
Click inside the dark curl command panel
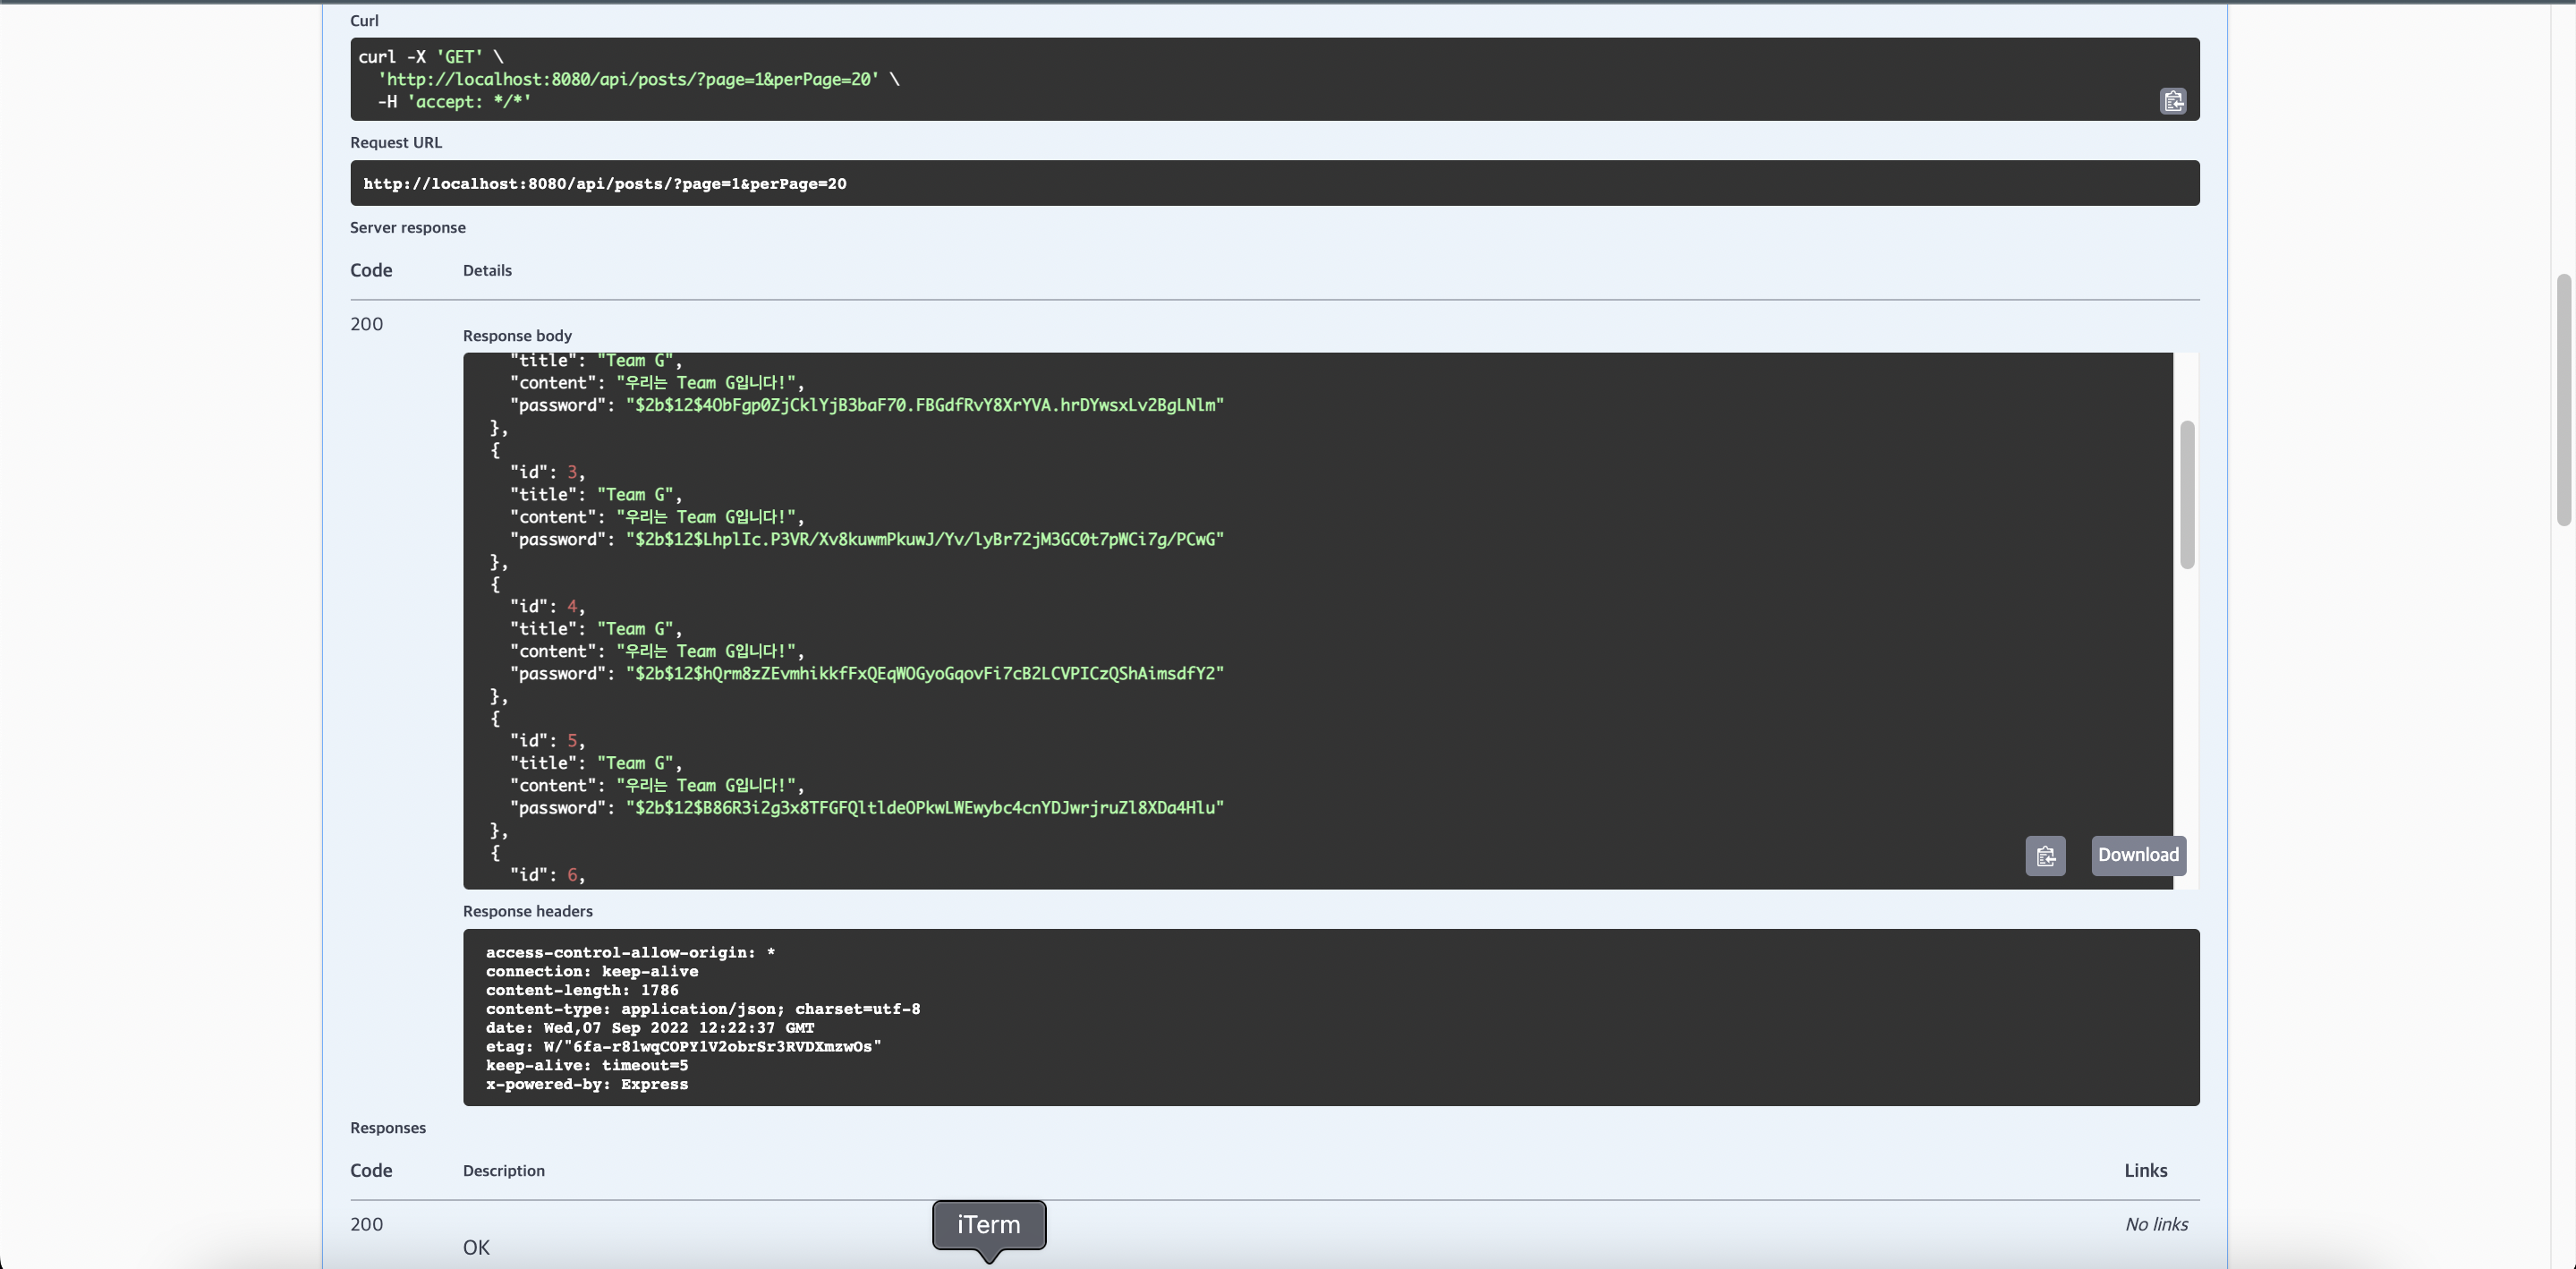click(x=1200, y=80)
